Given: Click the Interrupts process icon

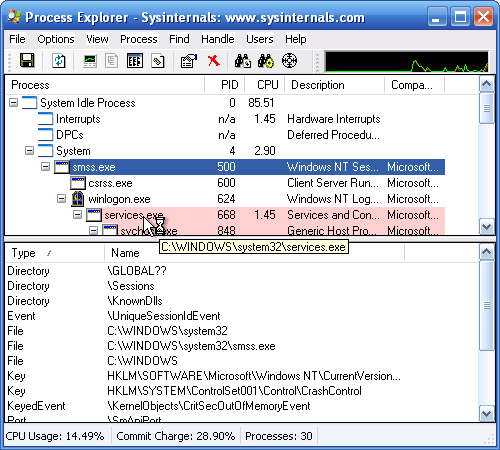Looking at the screenshot, I should point(45,119).
